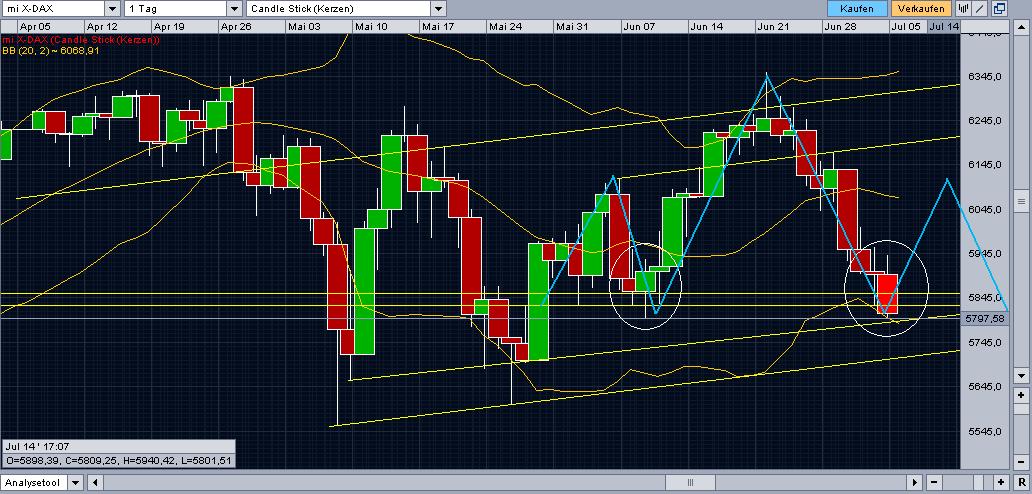Click the 6345,0 price axis label
Image resolution: width=1032 pixels, height=494 pixels.
tap(985, 76)
